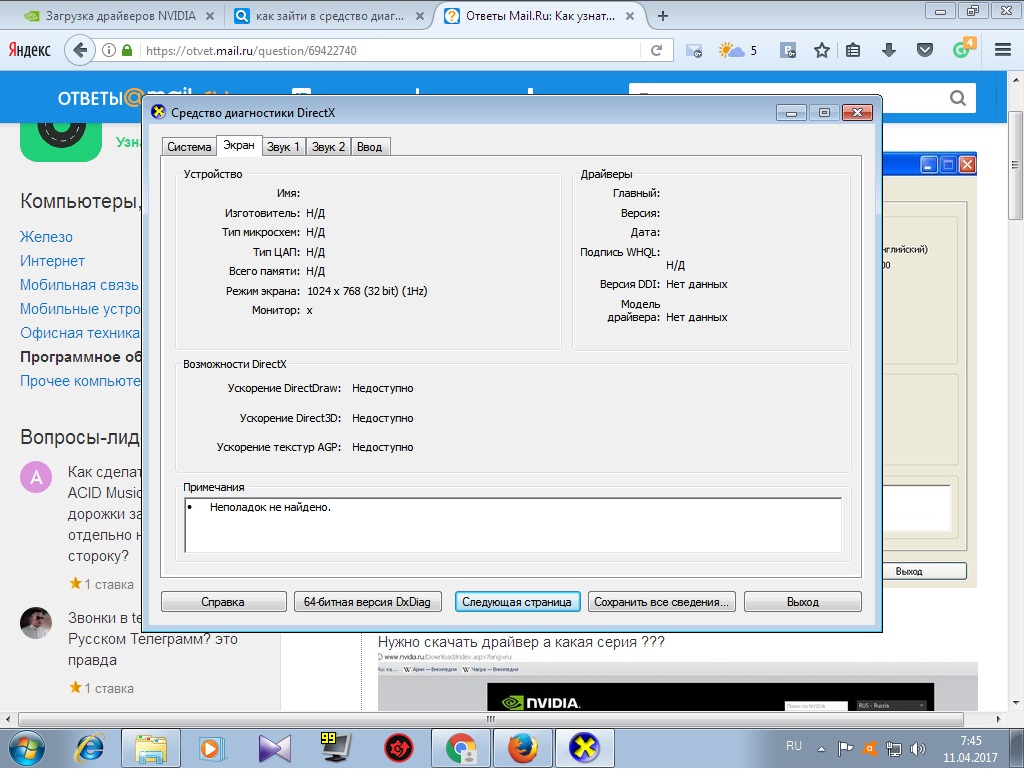1024x770 pixels.
Task: Switch to the Система tab
Action: tap(189, 147)
